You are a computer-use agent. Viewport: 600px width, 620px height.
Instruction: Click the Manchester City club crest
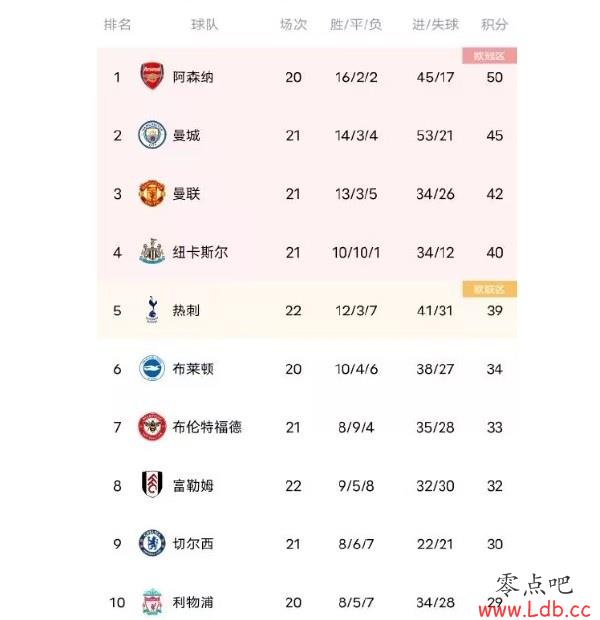click(152, 135)
